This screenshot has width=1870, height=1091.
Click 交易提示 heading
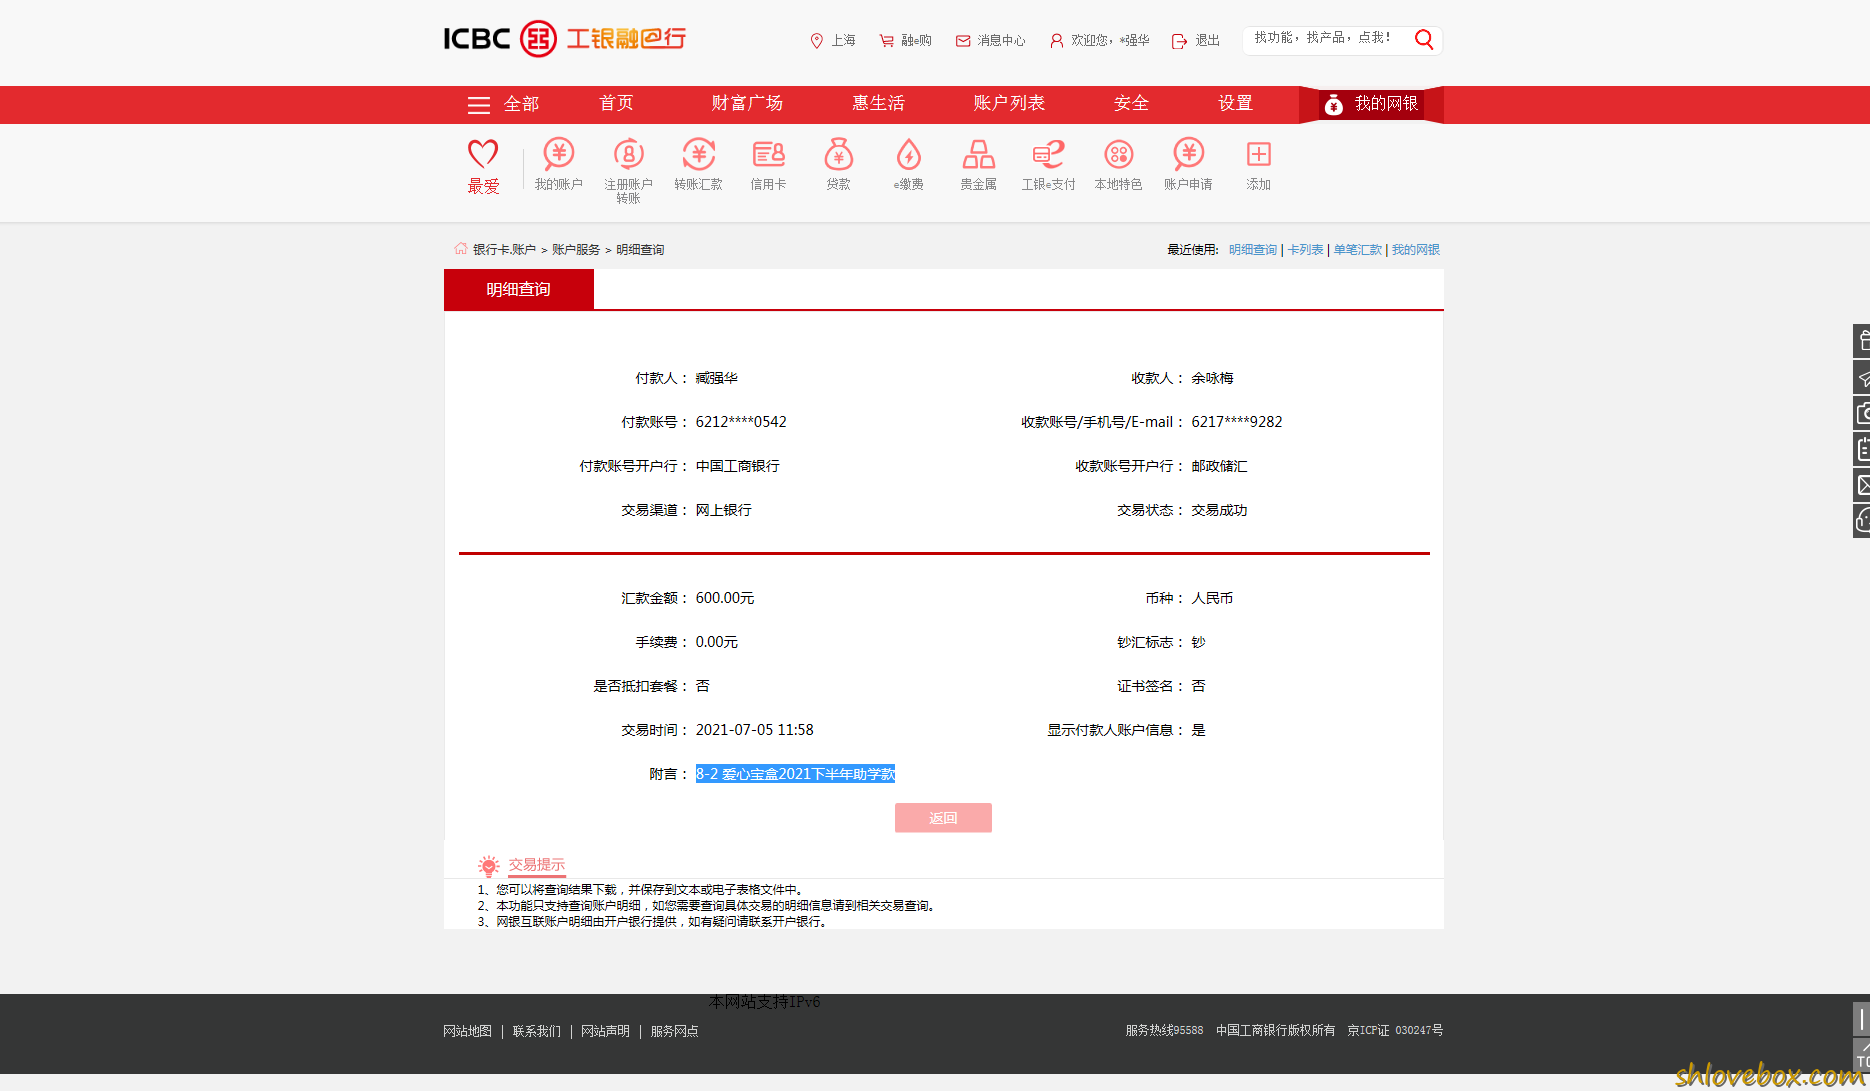pos(536,865)
